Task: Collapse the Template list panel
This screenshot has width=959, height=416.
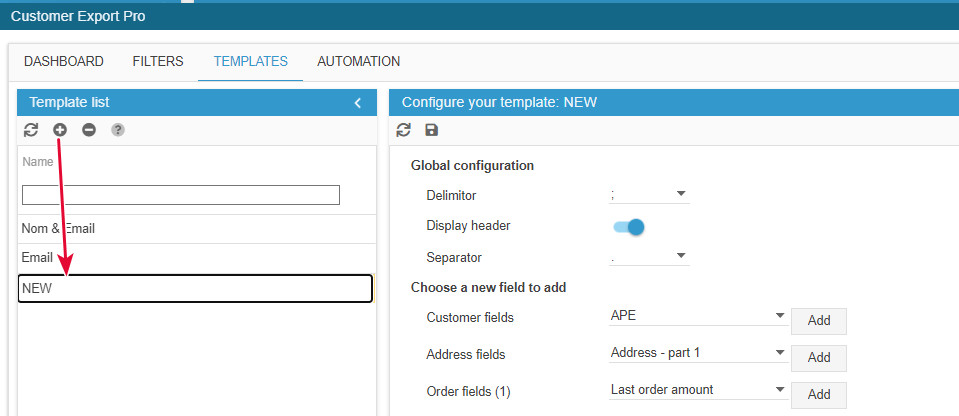Action: click(x=358, y=102)
